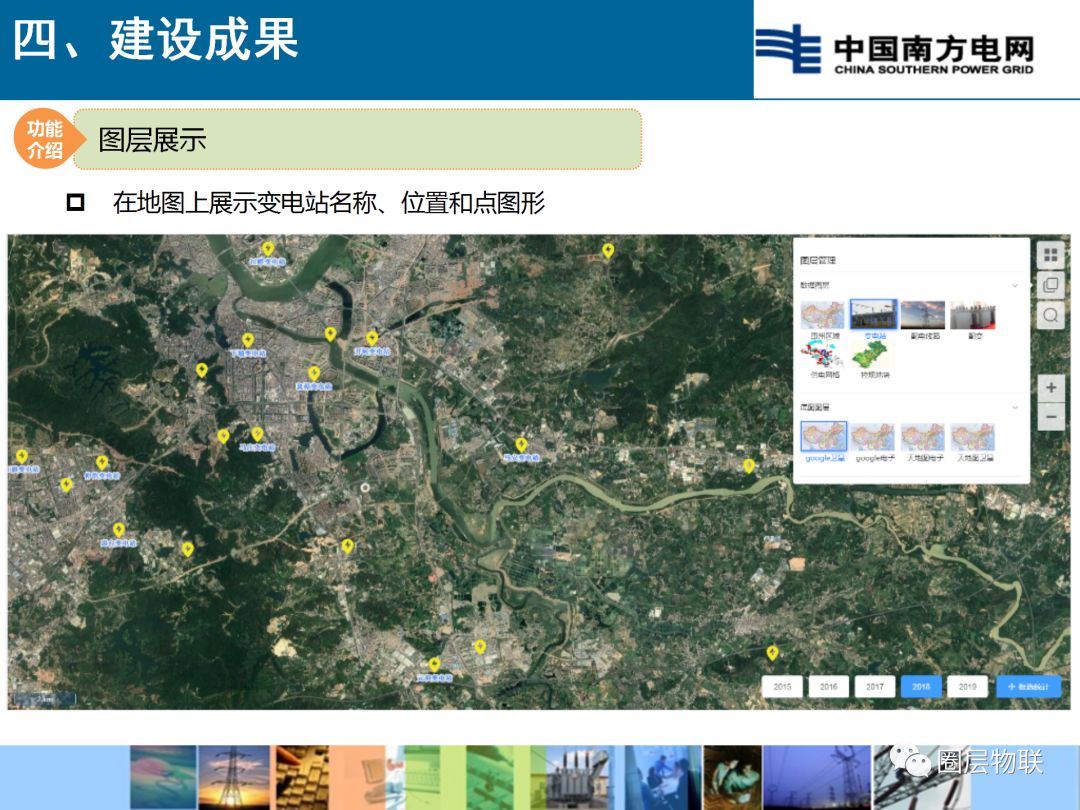
Task: Select the white transformer equipment layer thumbnail
Action: (973, 315)
